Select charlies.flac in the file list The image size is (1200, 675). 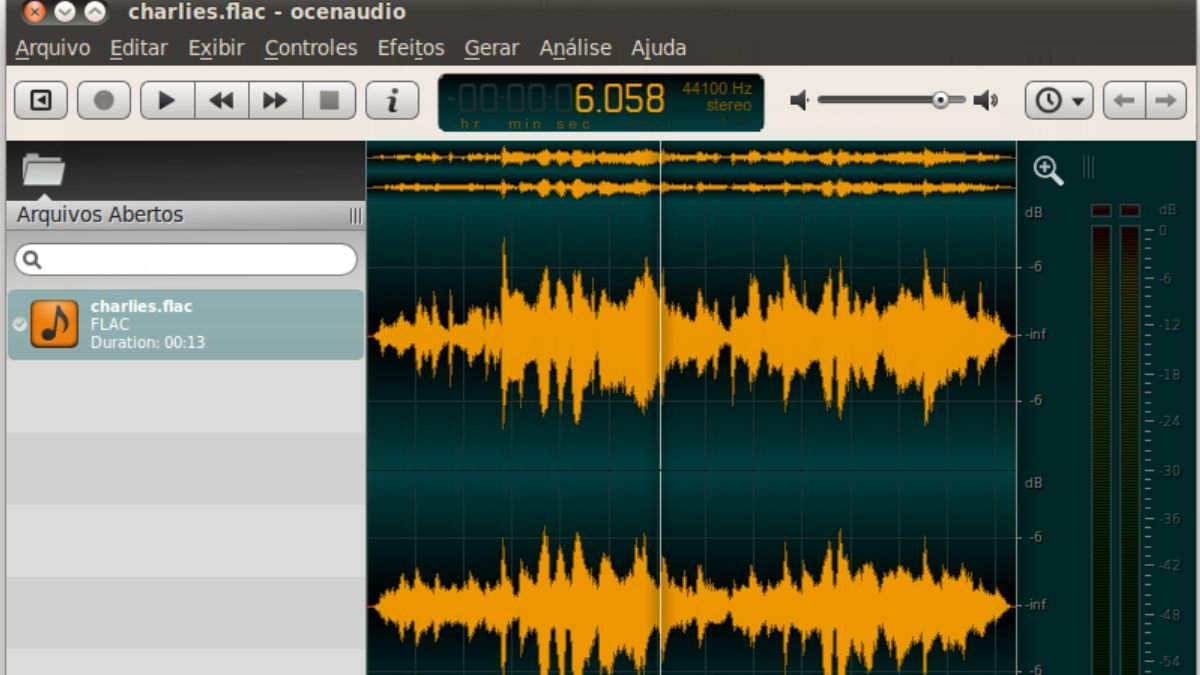pyautogui.click(x=185, y=323)
